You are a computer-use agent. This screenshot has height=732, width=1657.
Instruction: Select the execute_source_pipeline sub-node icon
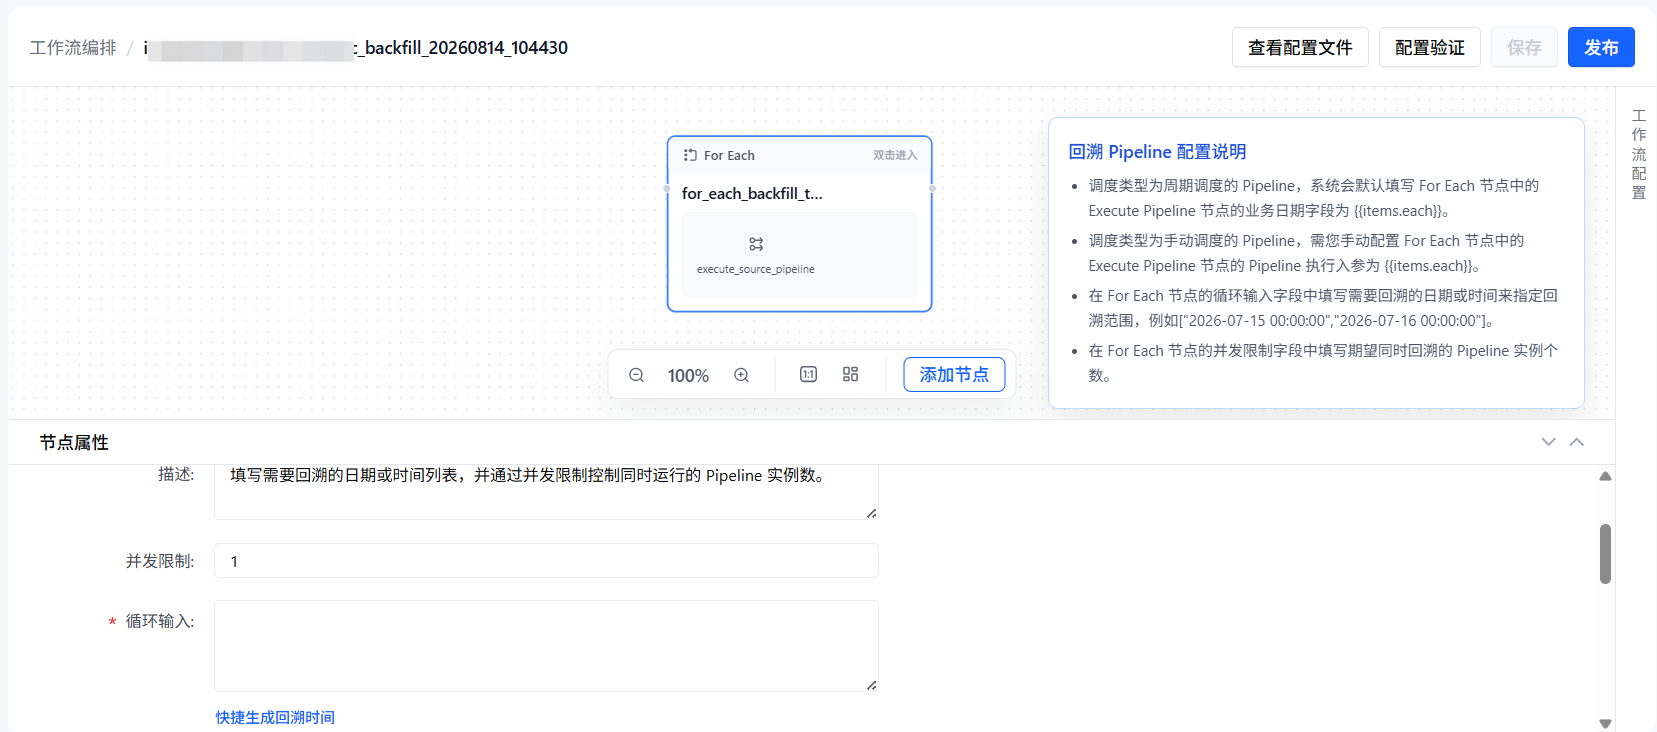(756, 244)
